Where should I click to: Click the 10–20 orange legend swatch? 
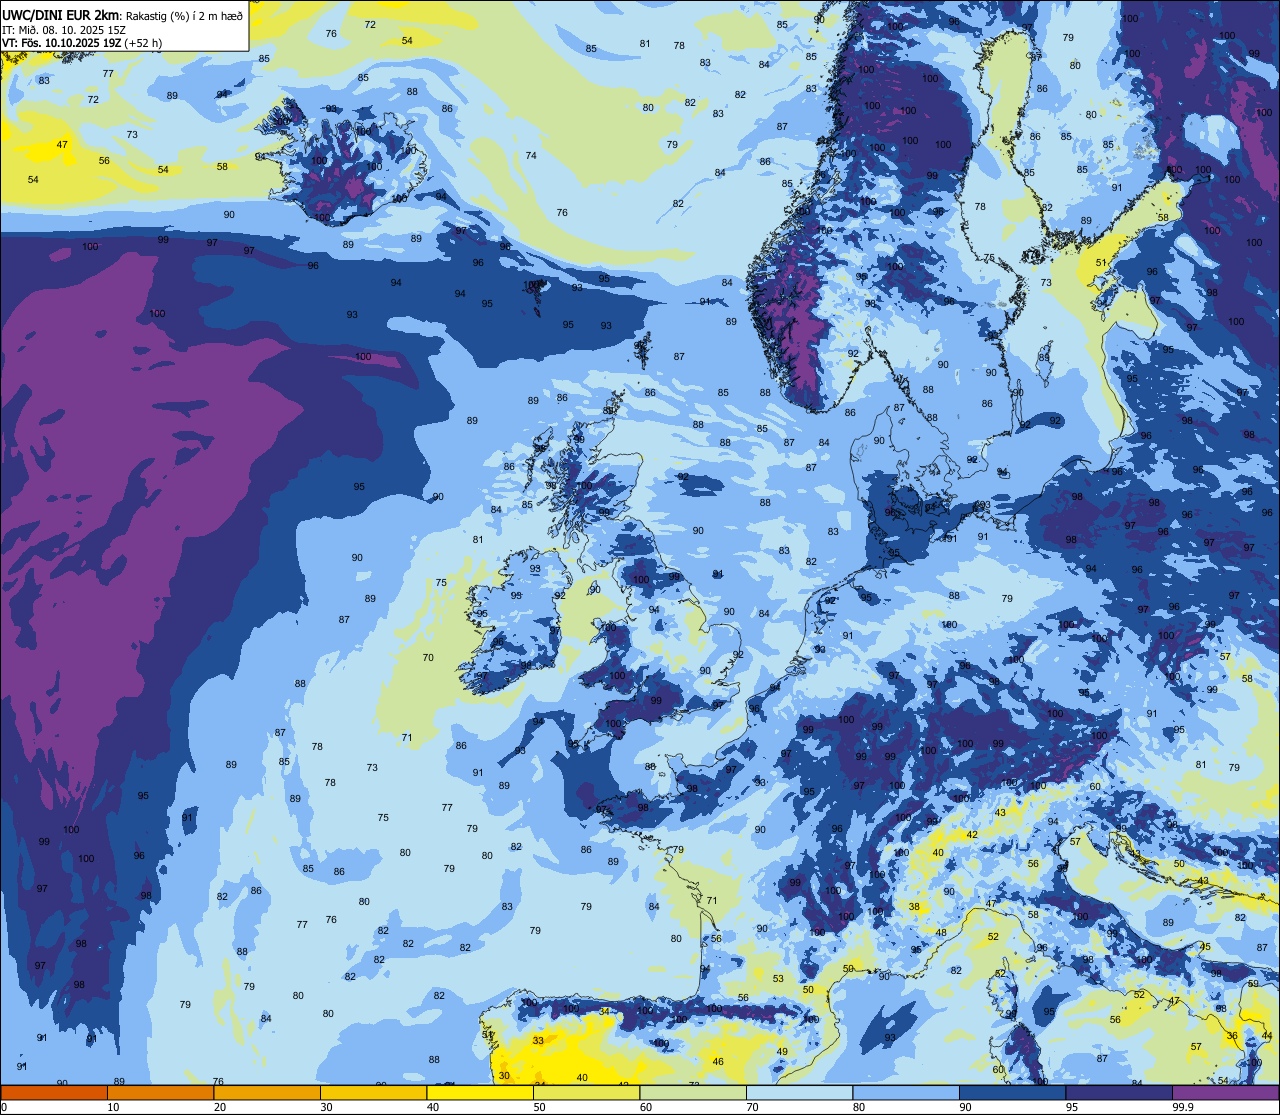160,1092
